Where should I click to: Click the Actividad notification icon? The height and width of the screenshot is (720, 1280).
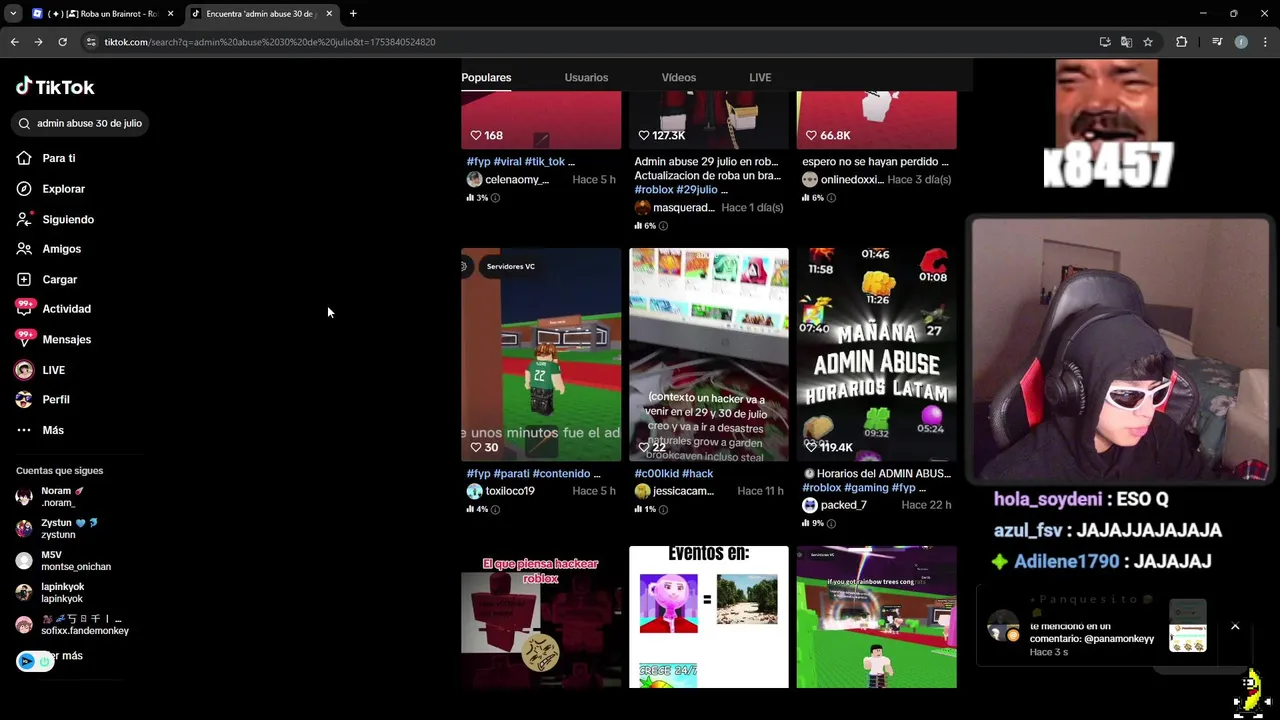click(24, 309)
